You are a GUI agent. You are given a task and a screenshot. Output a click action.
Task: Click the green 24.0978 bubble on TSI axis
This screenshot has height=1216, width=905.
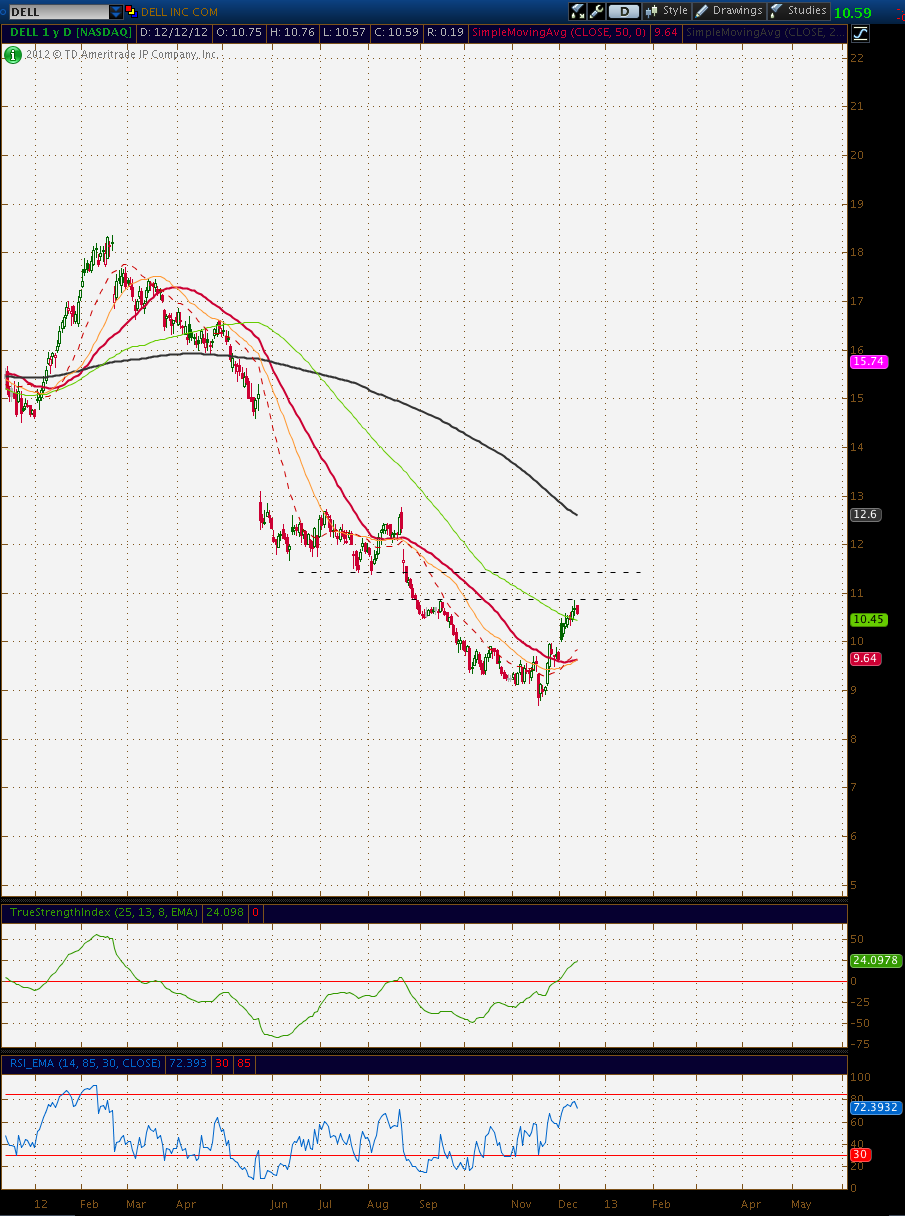(x=875, y=960)
